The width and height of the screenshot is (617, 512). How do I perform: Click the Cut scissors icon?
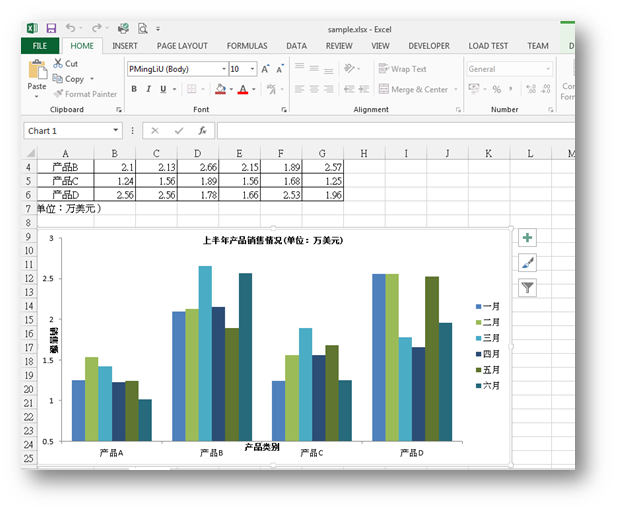click(59, 64)
